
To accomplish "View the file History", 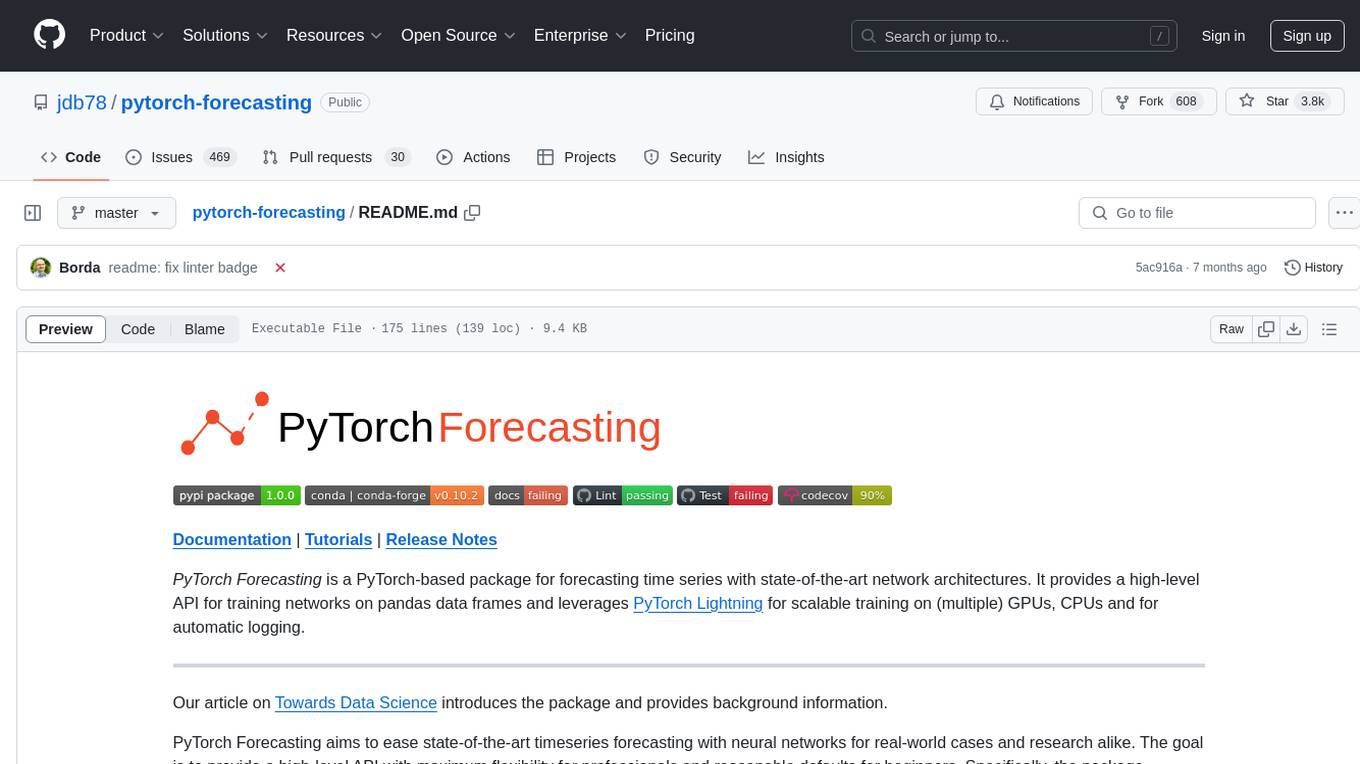I will click(x=1313, y=268).
